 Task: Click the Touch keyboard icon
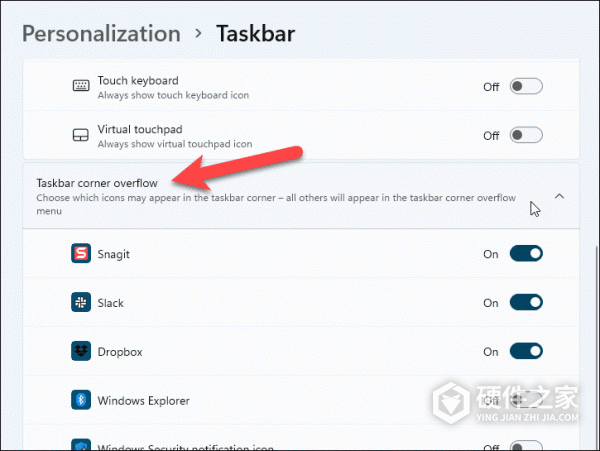point(81,87)
